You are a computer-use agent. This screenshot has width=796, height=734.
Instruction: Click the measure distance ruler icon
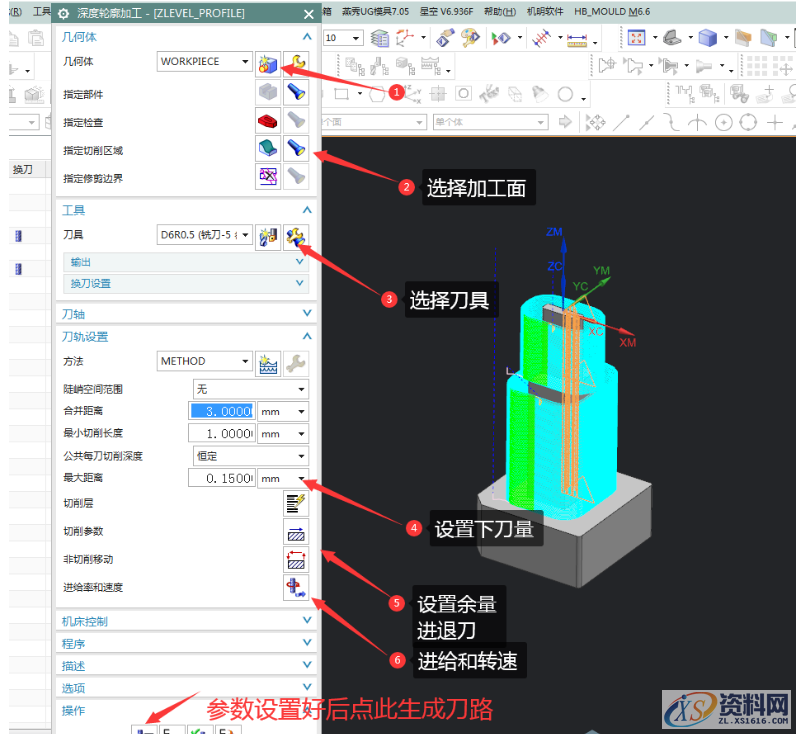point(577,39)
